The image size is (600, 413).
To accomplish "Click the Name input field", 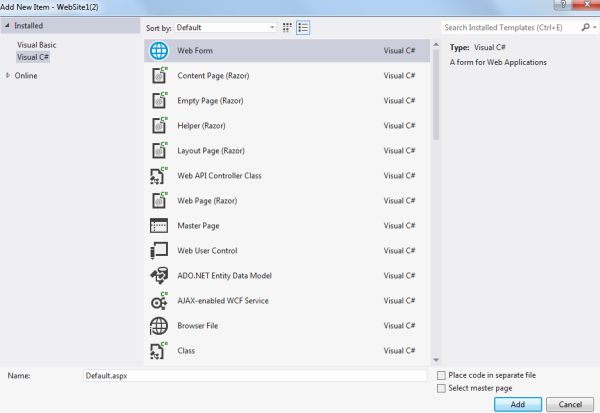I will click(x=255, y=375).
